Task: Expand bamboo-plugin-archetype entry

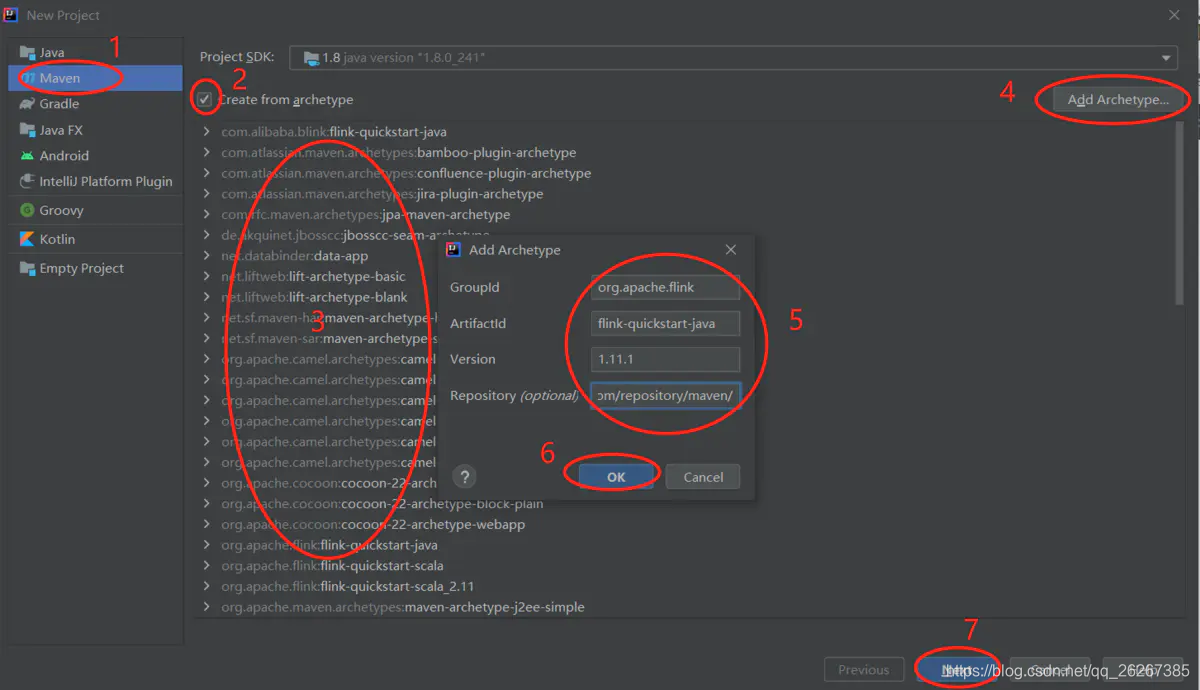Action: [x=207, y=153]
